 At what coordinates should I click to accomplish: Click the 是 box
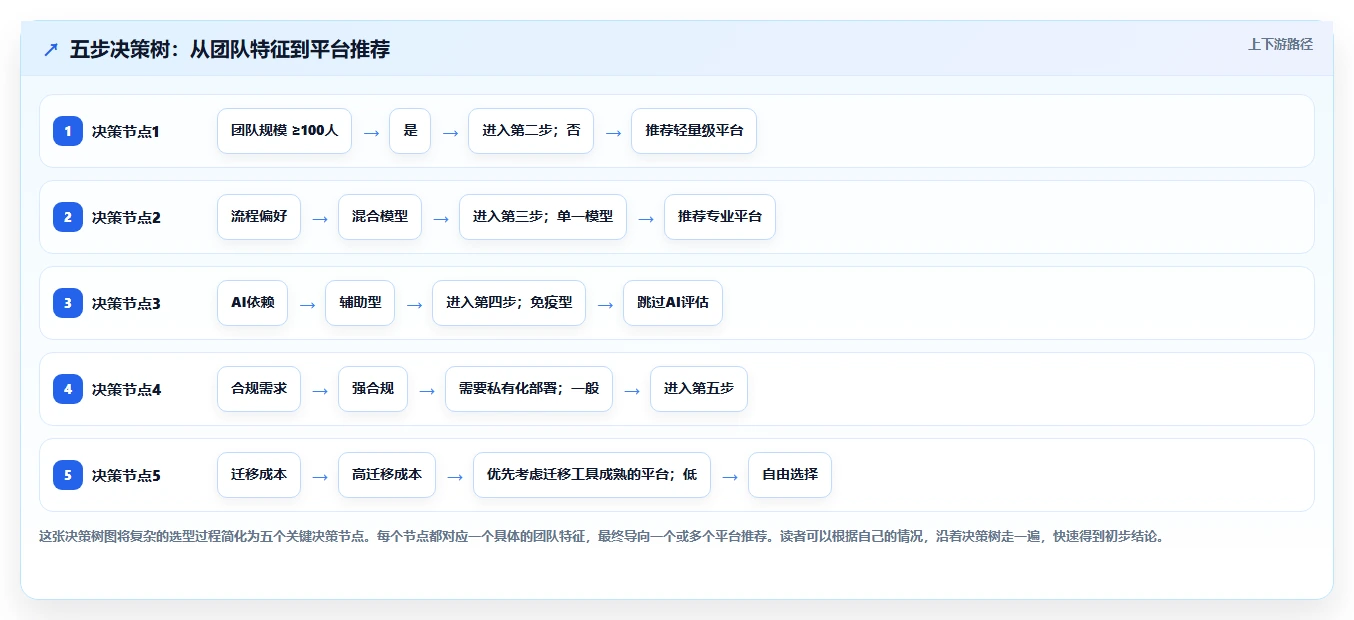coord(410,131)
